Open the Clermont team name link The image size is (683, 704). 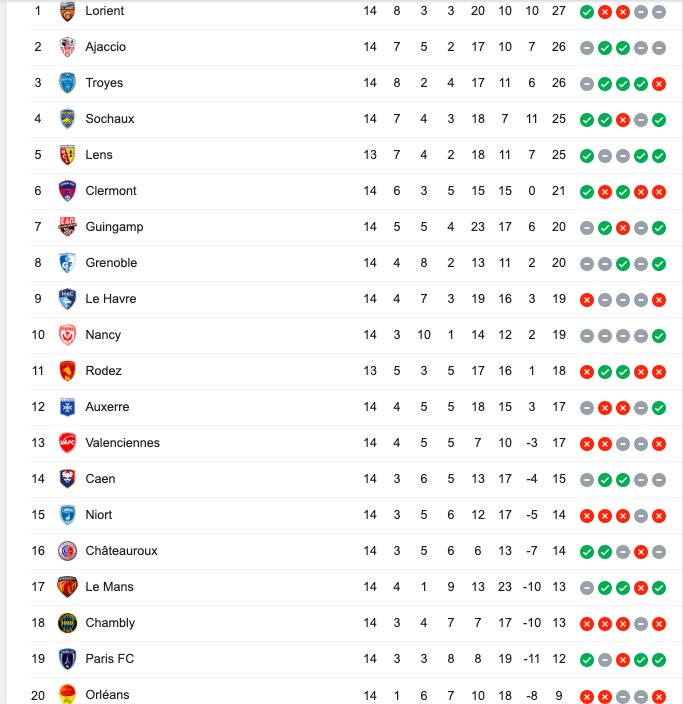[x=111, y=191]
